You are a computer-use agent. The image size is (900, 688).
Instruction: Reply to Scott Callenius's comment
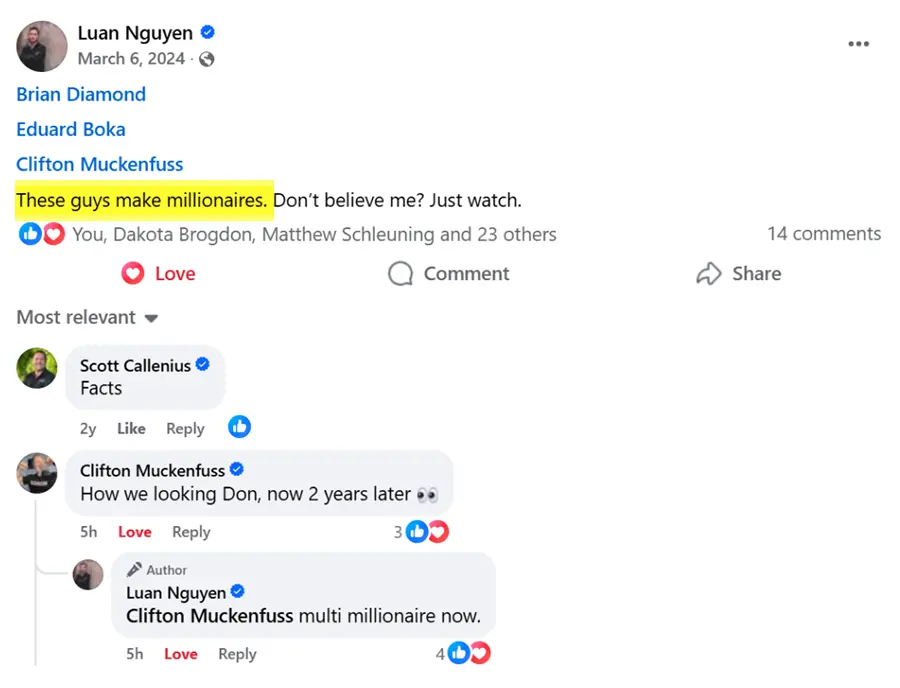click(x=185, y=429)
